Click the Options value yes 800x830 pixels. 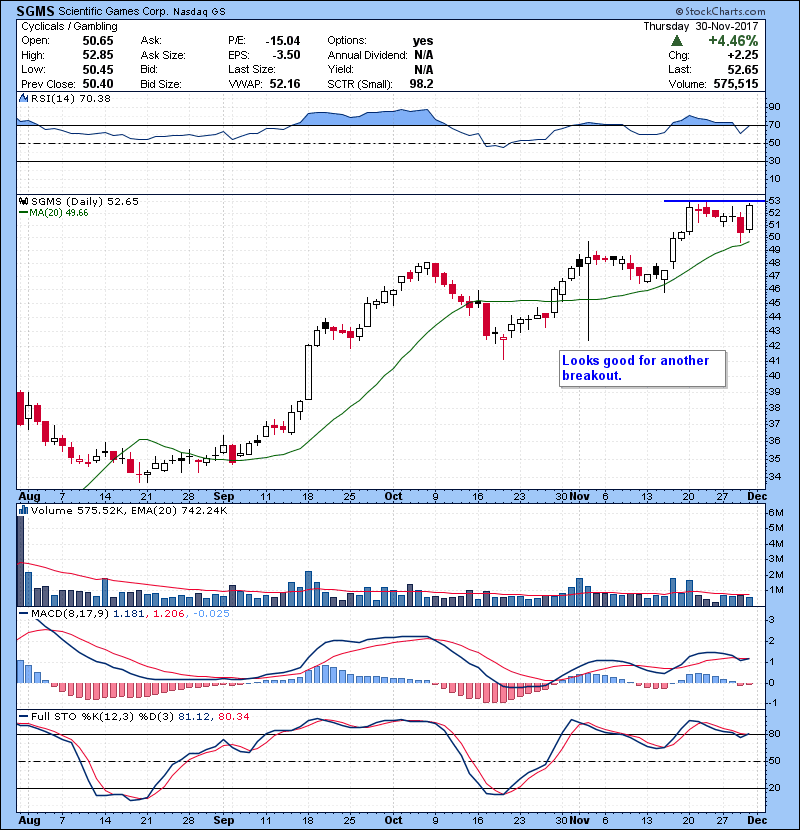point(423,41)
